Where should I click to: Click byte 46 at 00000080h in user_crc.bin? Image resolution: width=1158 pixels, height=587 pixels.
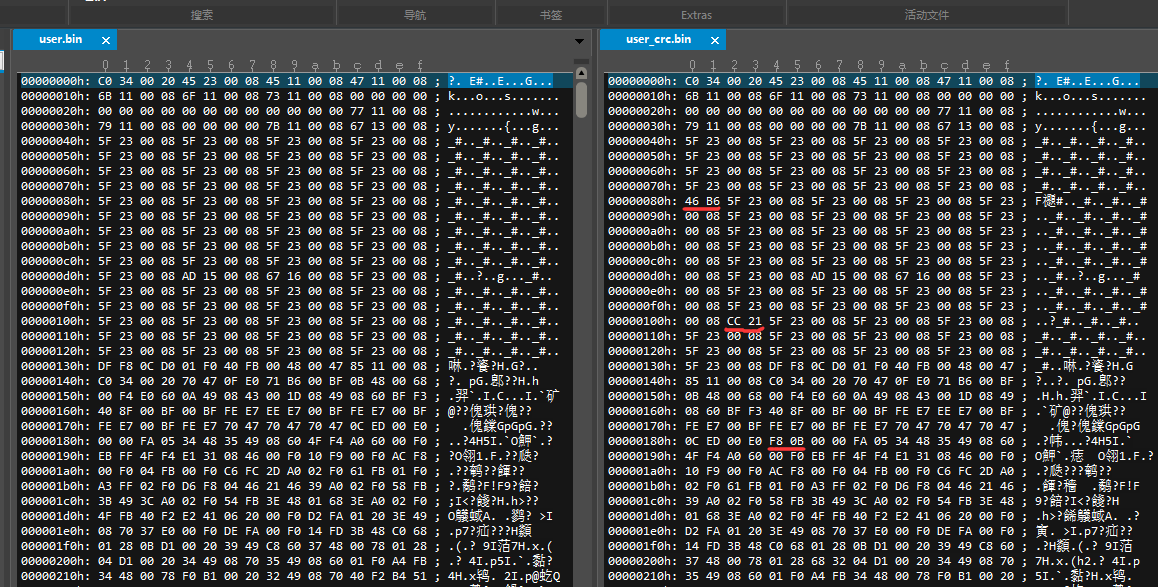click(x=692, y=201)
